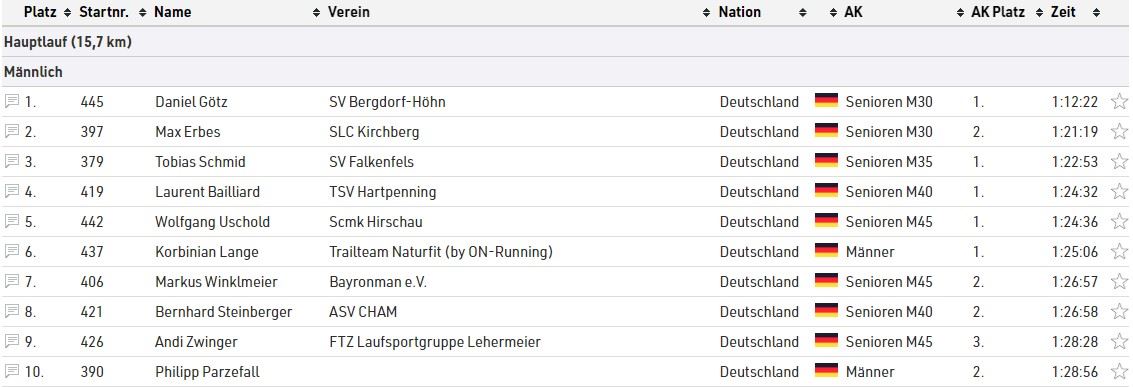Click comment icon beside place 7
This screenshot has width=1133, height=387.
[x=11, y=281]
